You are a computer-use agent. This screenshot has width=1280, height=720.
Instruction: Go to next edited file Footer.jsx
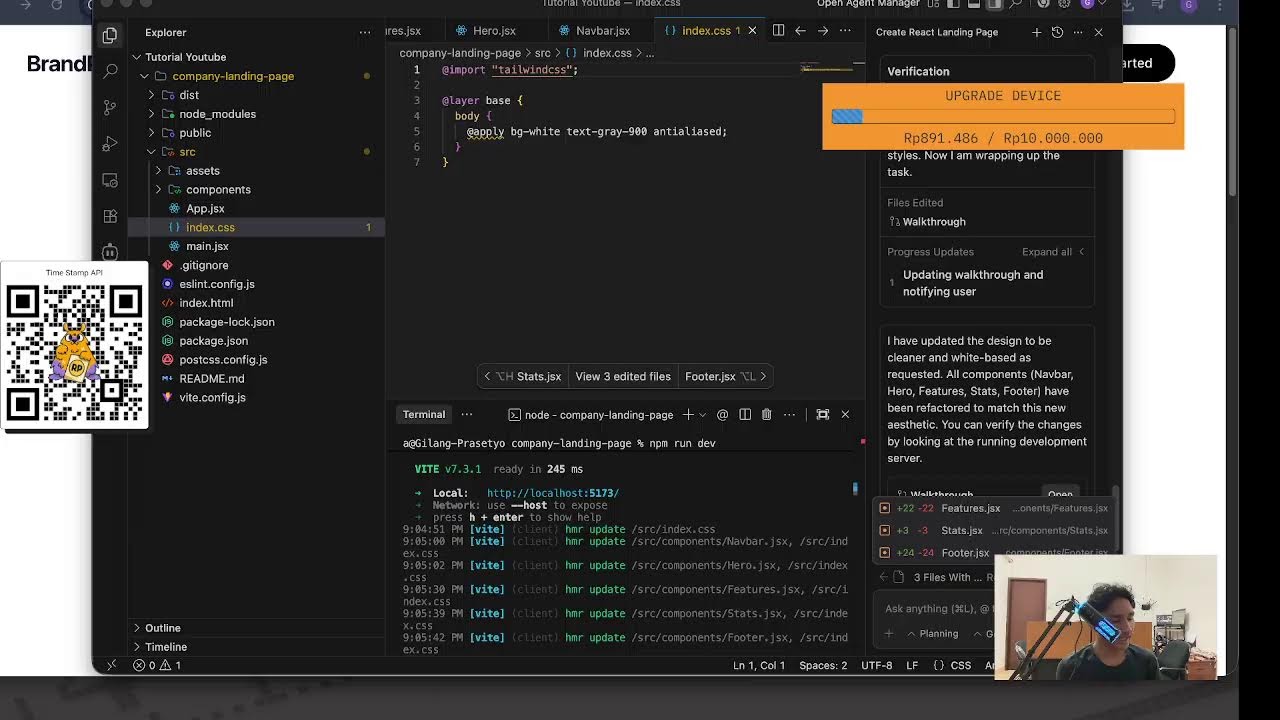click(x=725, y=377)
